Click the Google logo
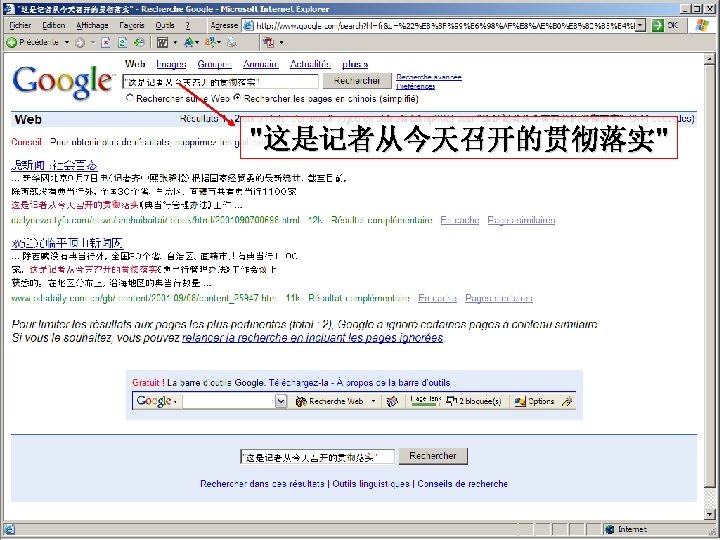Image resolution: width=720 pixels, height=540 pixels. [62, 82]
